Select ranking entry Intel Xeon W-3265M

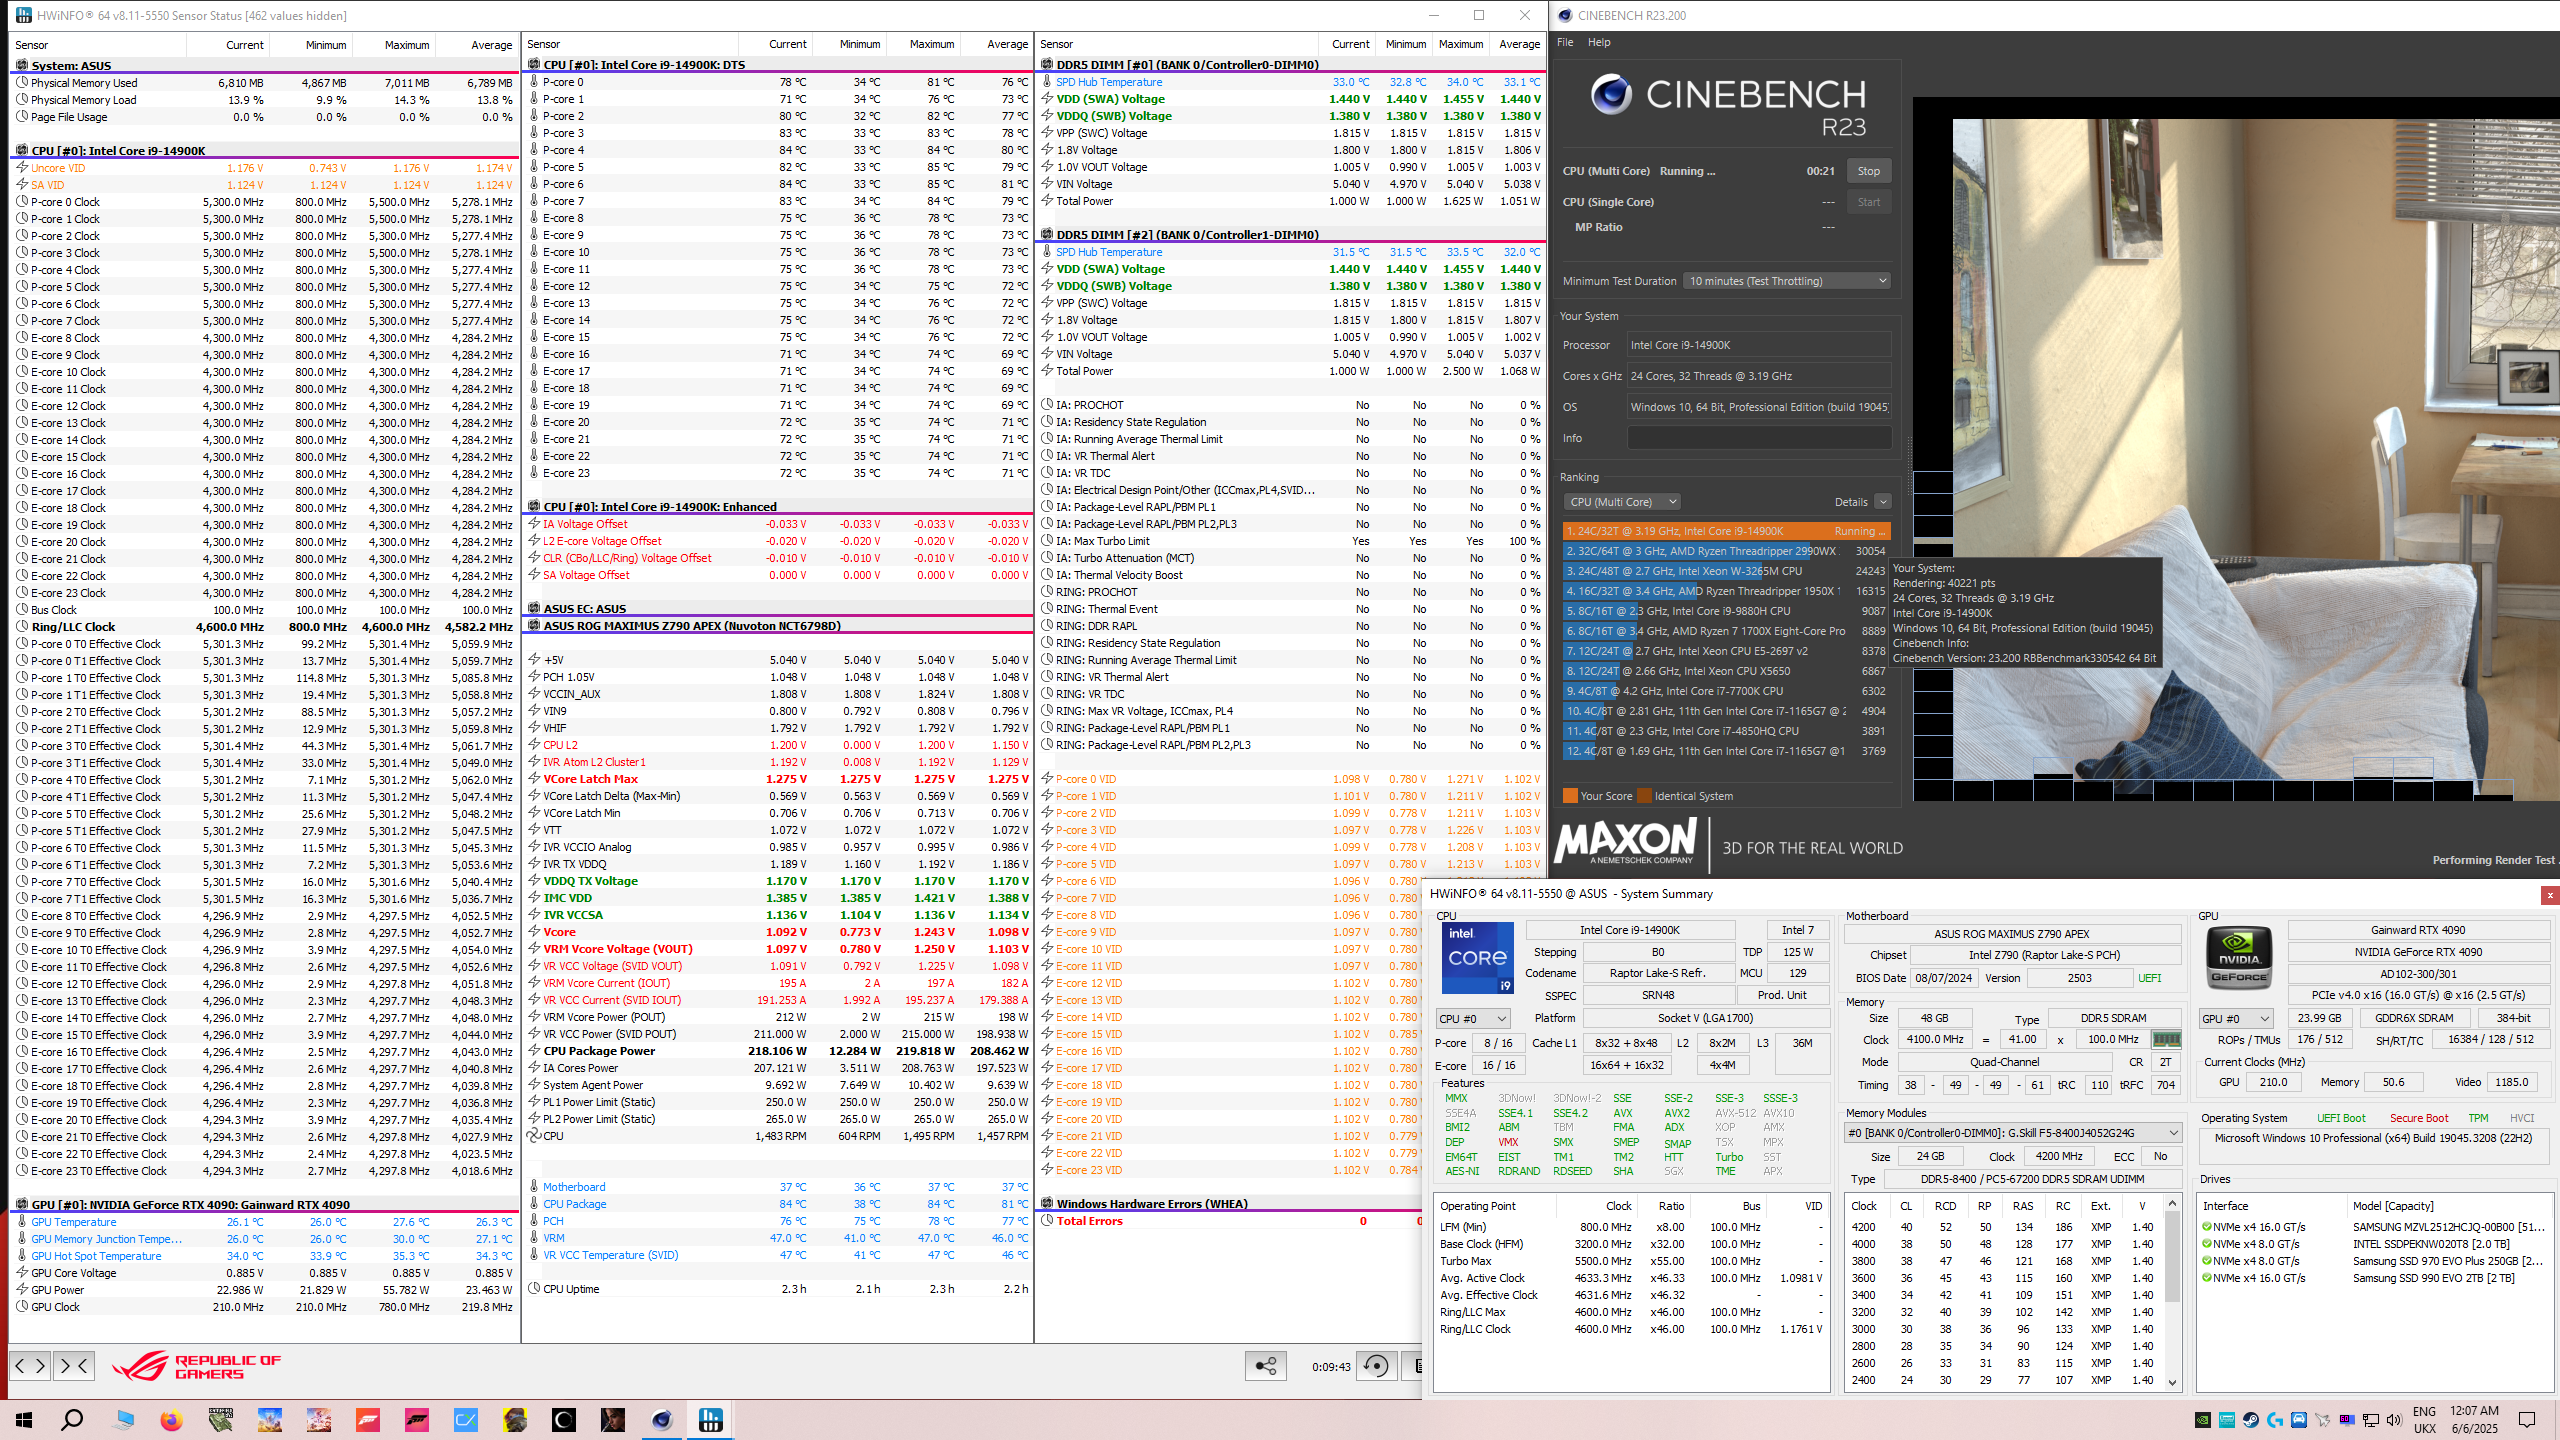[x=1726, y=571]
